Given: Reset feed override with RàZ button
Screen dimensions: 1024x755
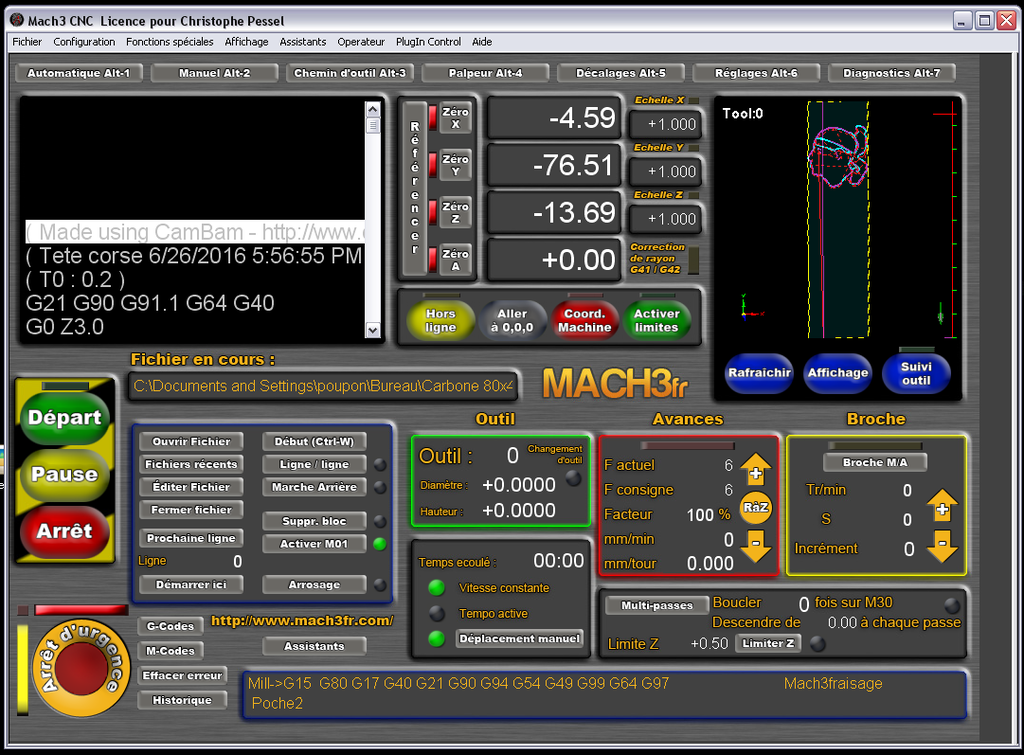Looking at the screenshot, I should 756,507.
